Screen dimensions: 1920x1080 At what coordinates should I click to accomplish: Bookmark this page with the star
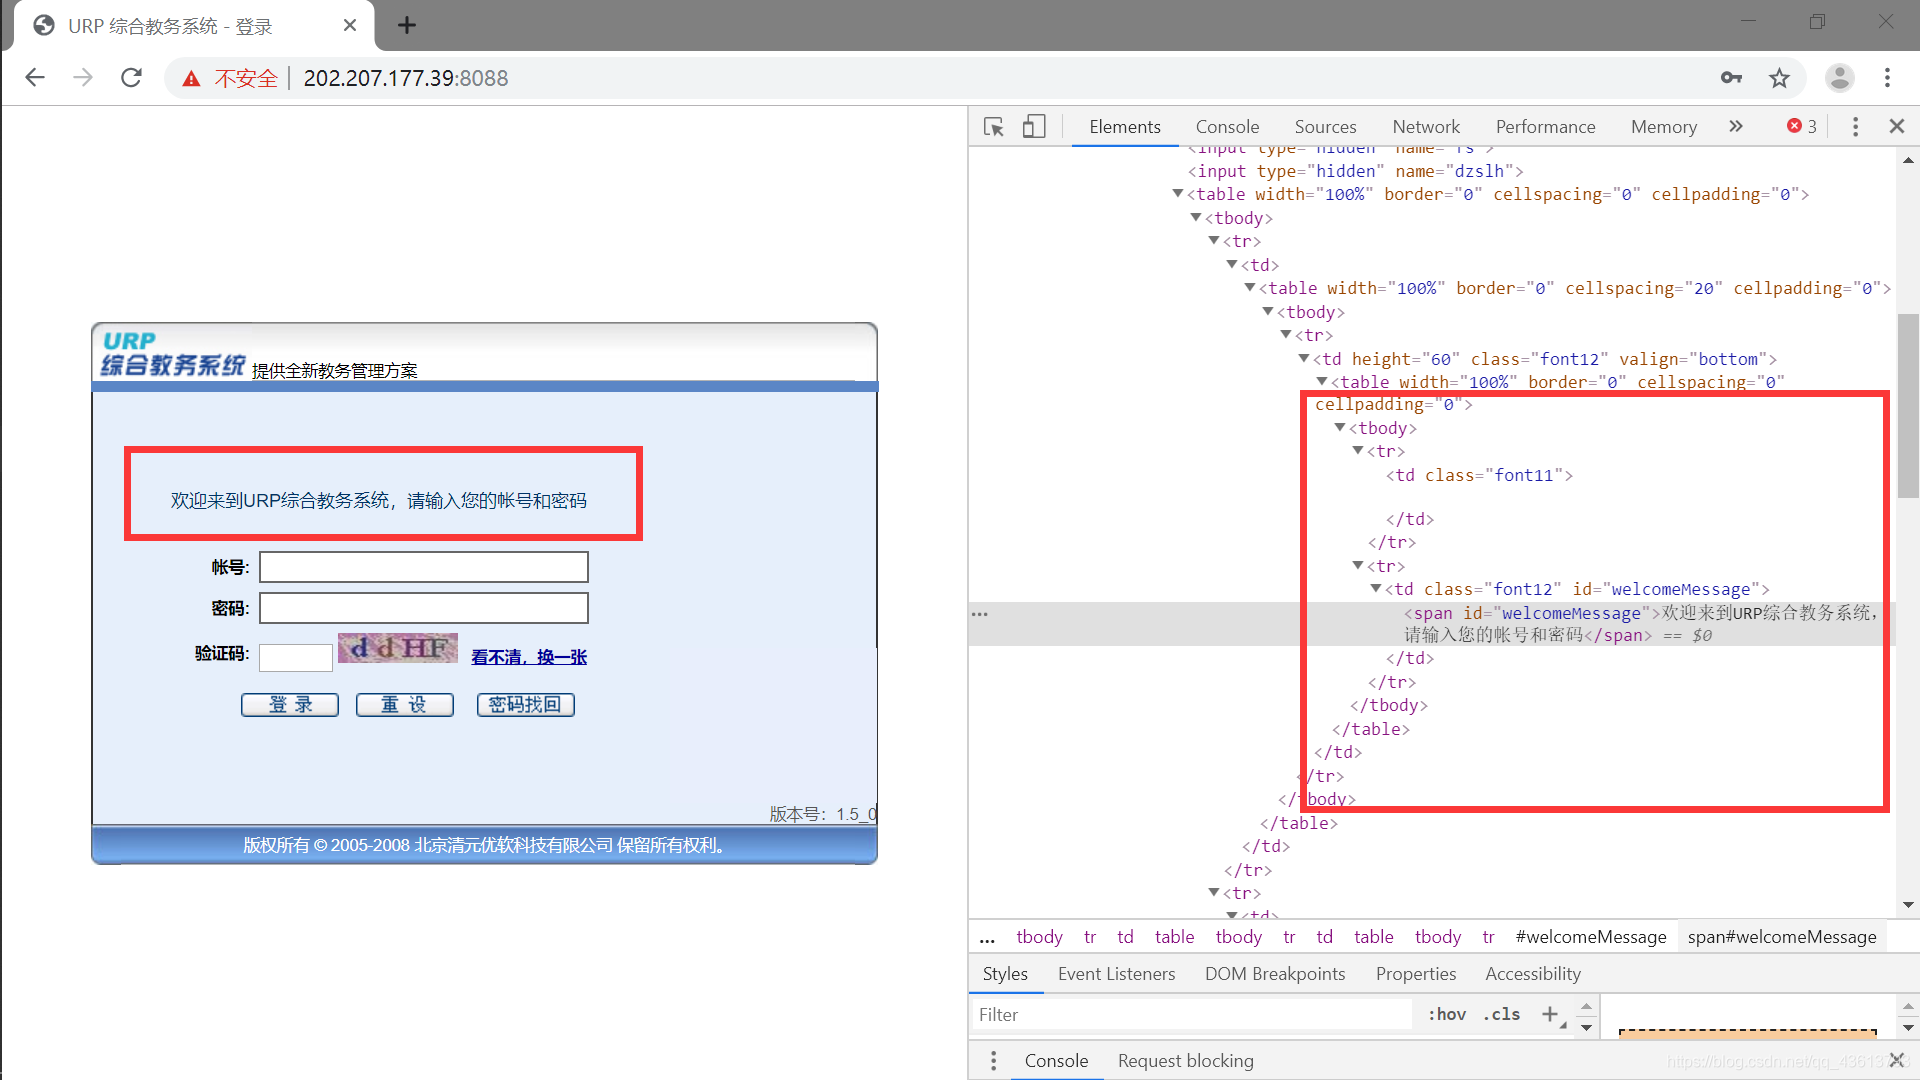[x=1779, y=78]
